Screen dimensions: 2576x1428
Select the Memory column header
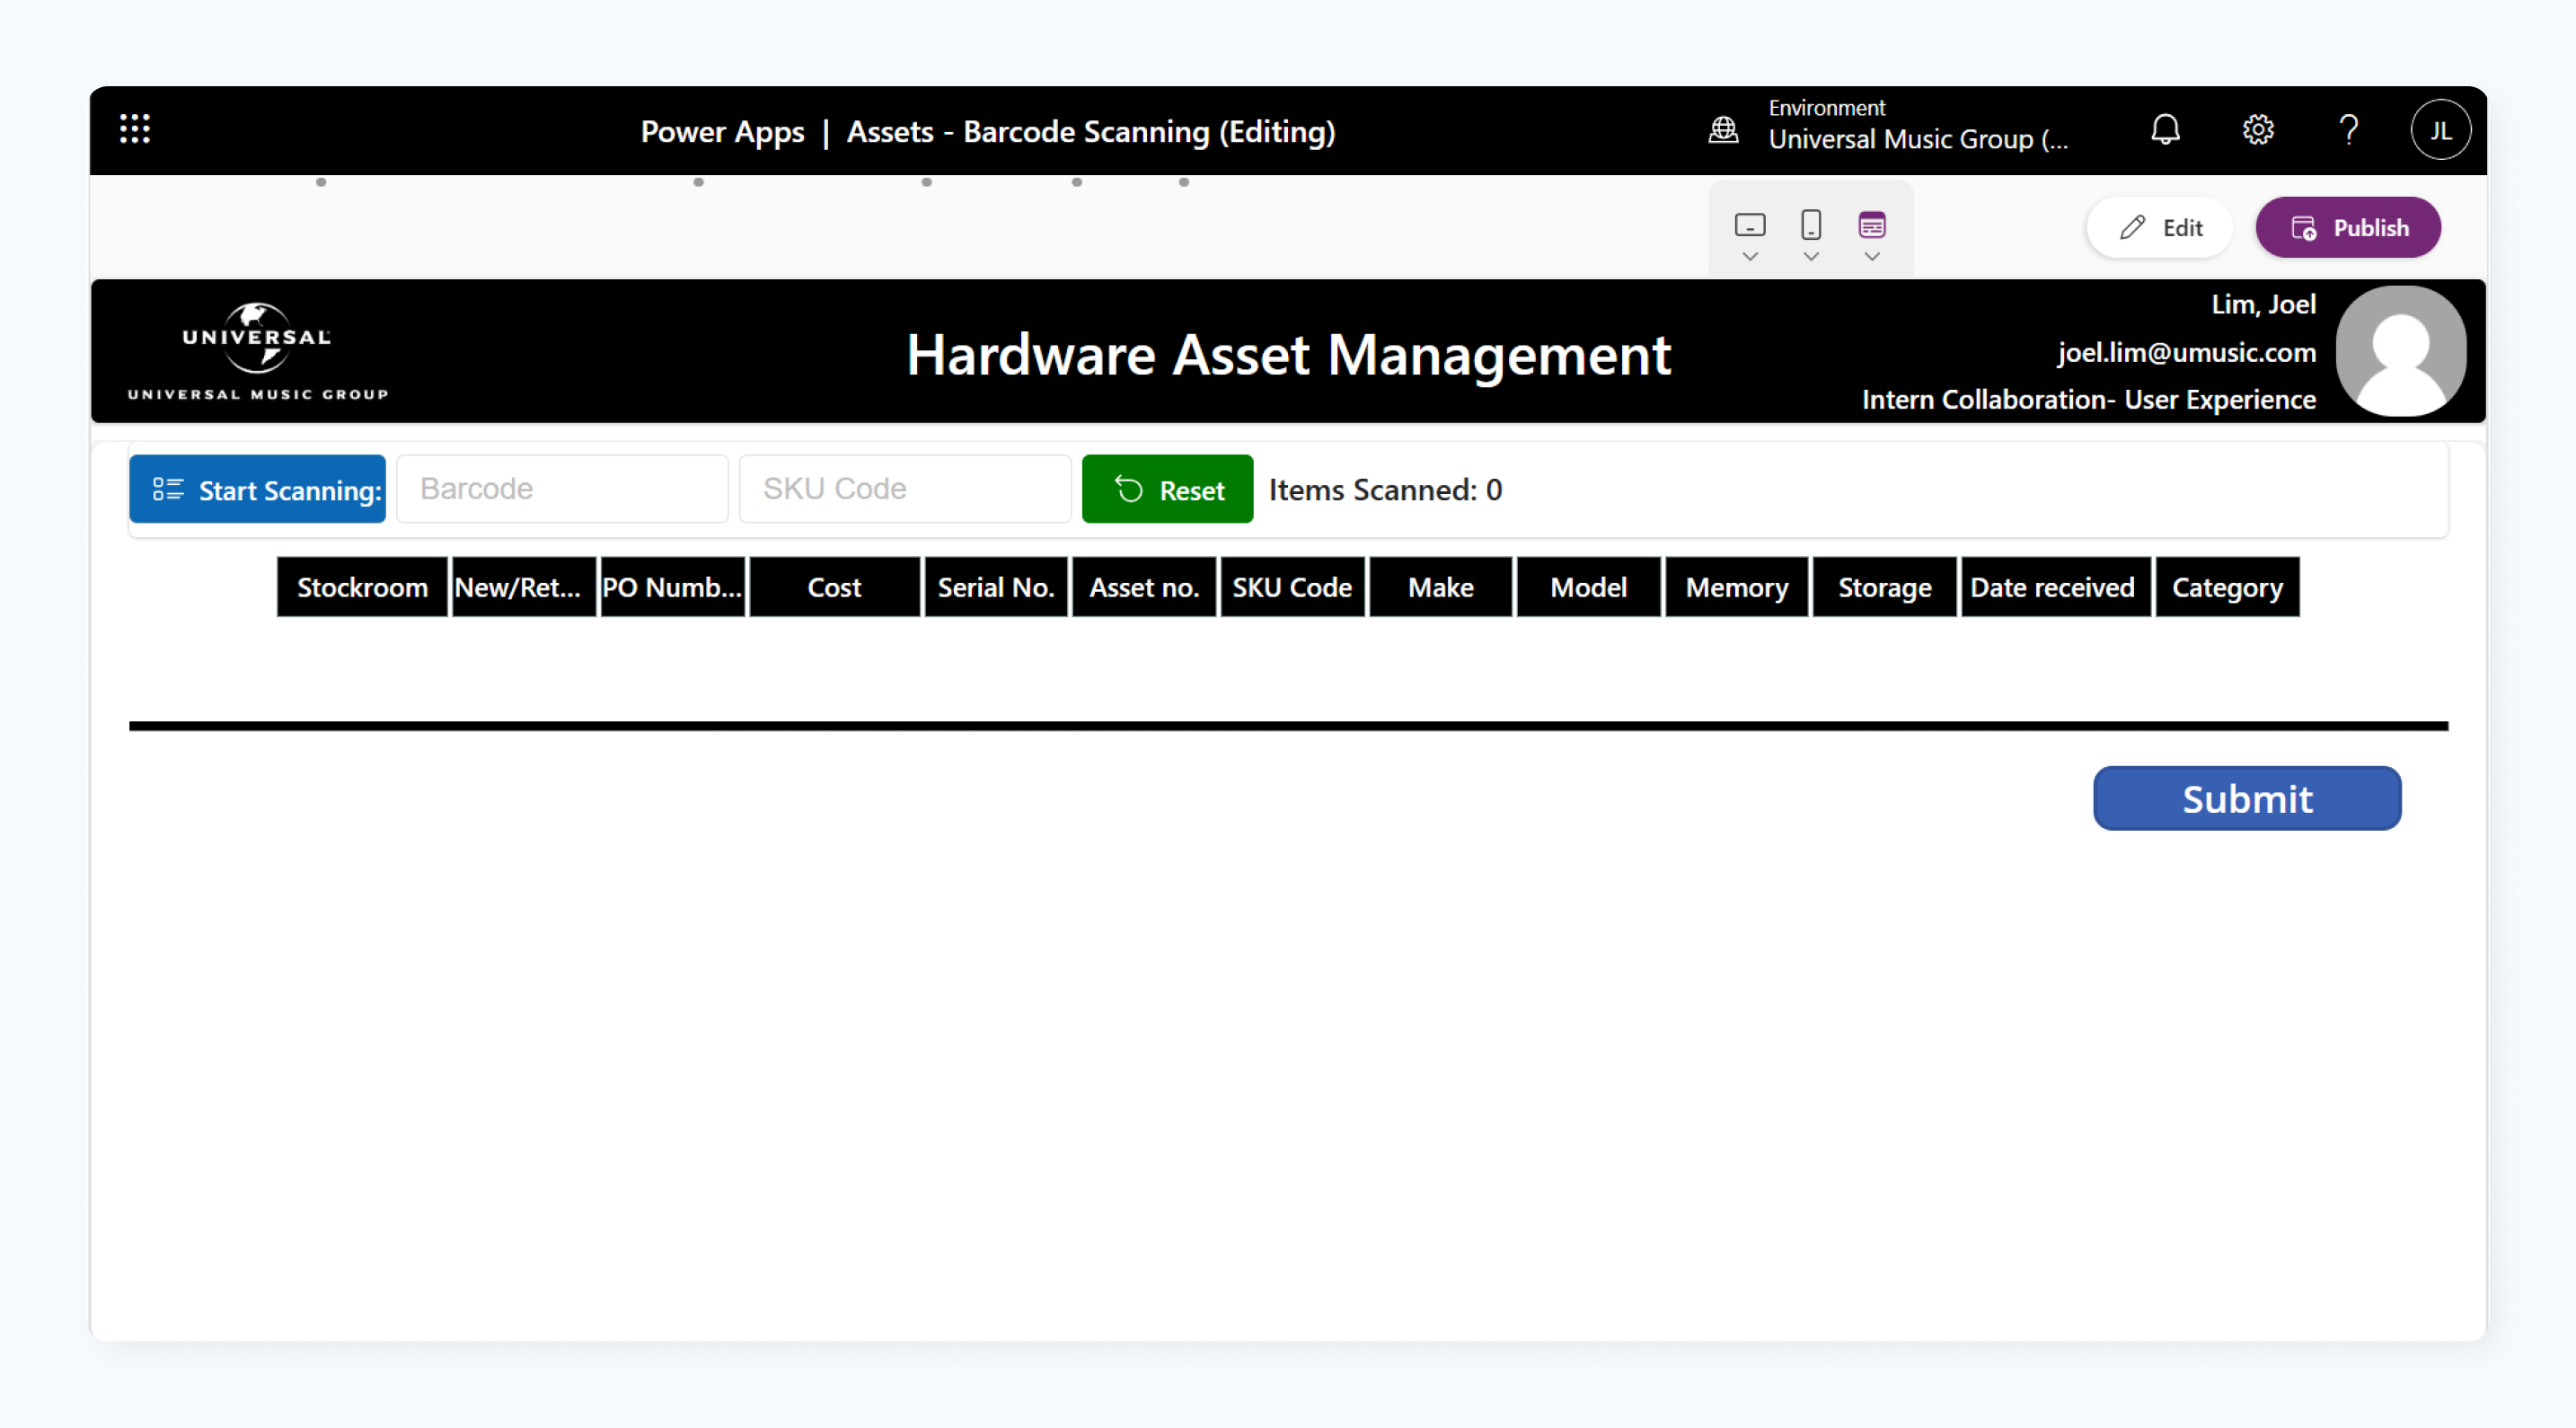[1736, 587]
